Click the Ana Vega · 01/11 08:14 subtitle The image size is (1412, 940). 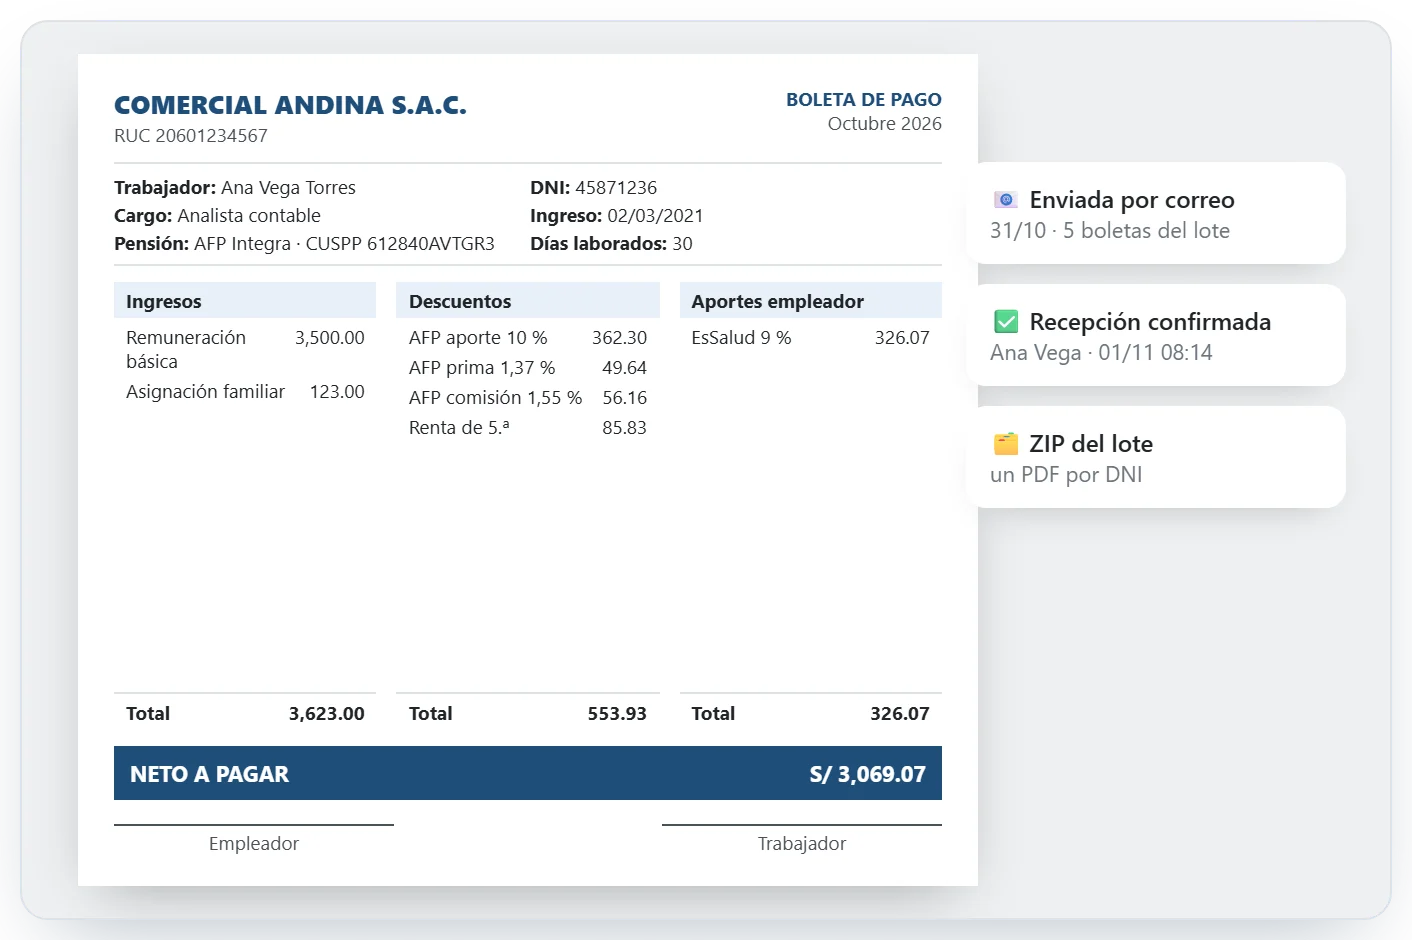pyautogui.click(x=1101, y=353)
